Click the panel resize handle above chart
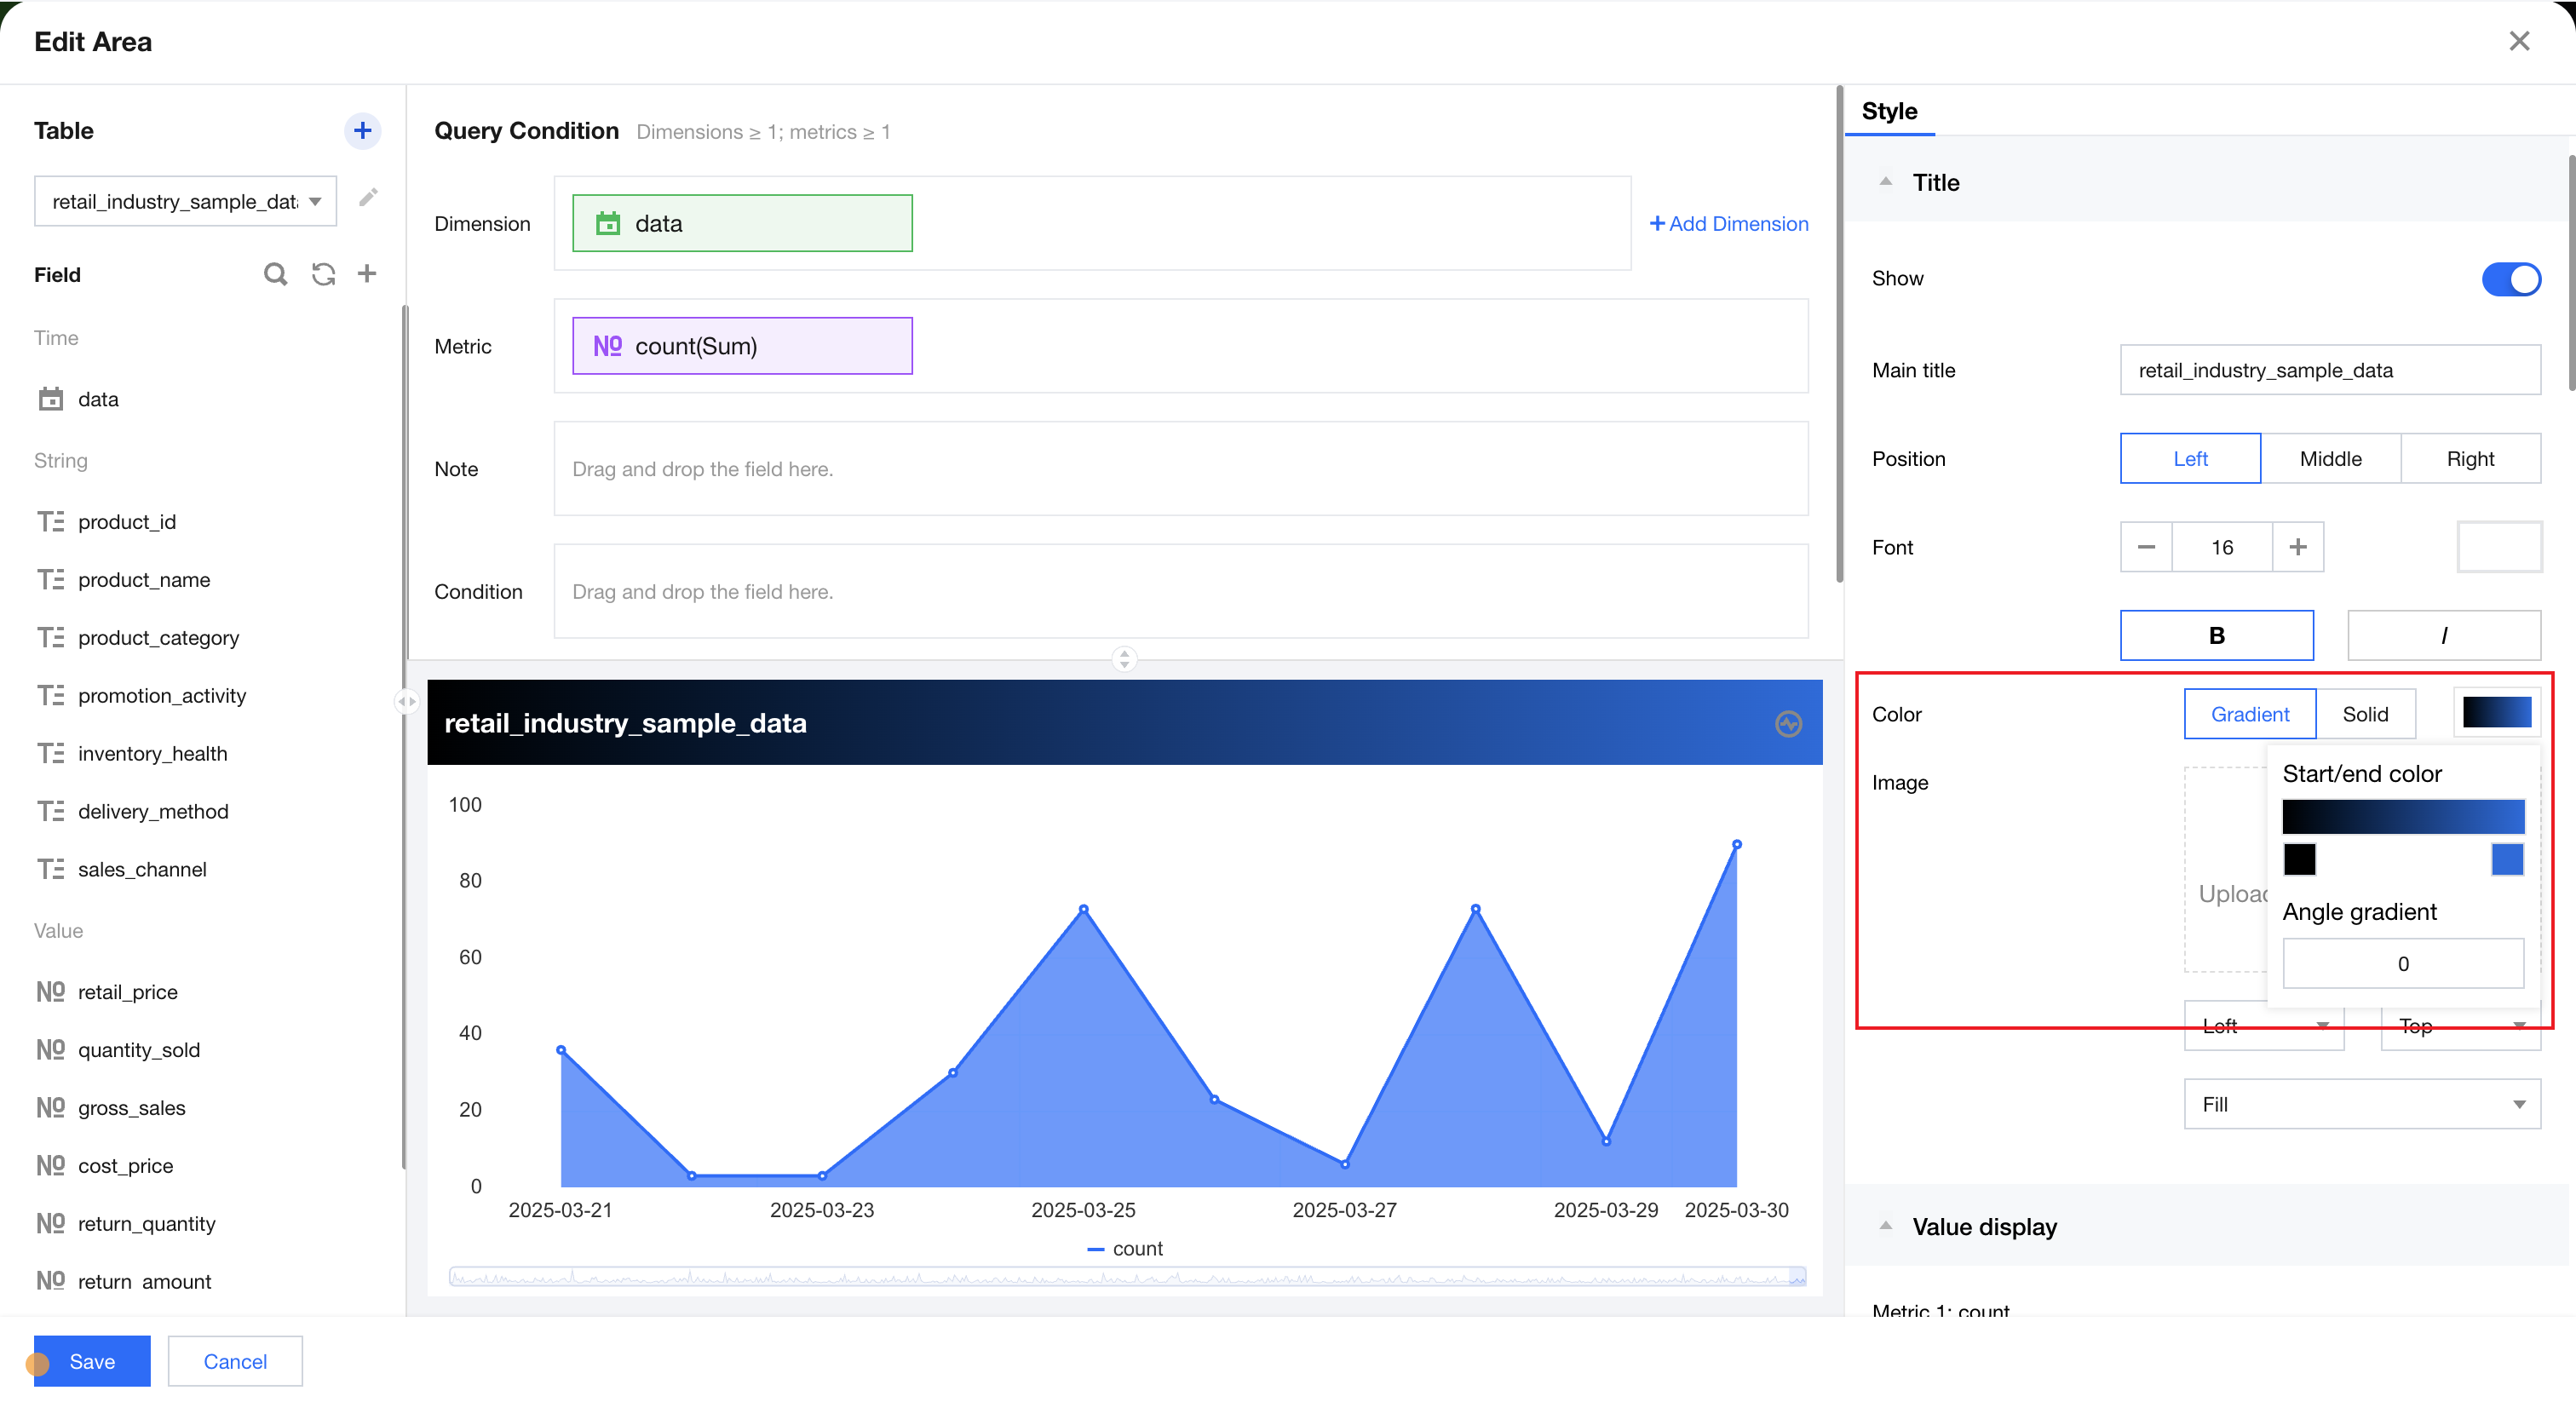This screenshot has width=2576, height=1402. (x=1124, y=658)
